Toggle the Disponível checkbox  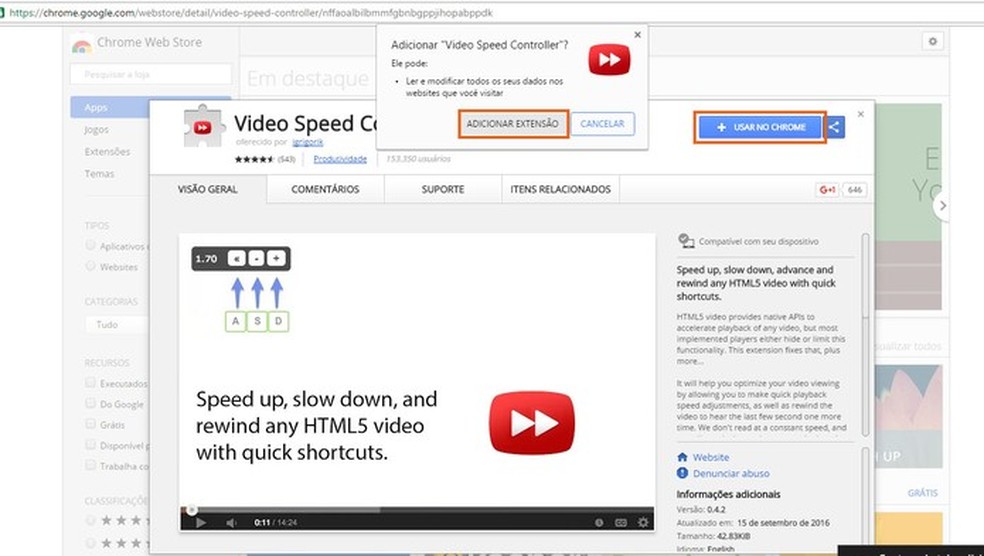tap(90, 444)
